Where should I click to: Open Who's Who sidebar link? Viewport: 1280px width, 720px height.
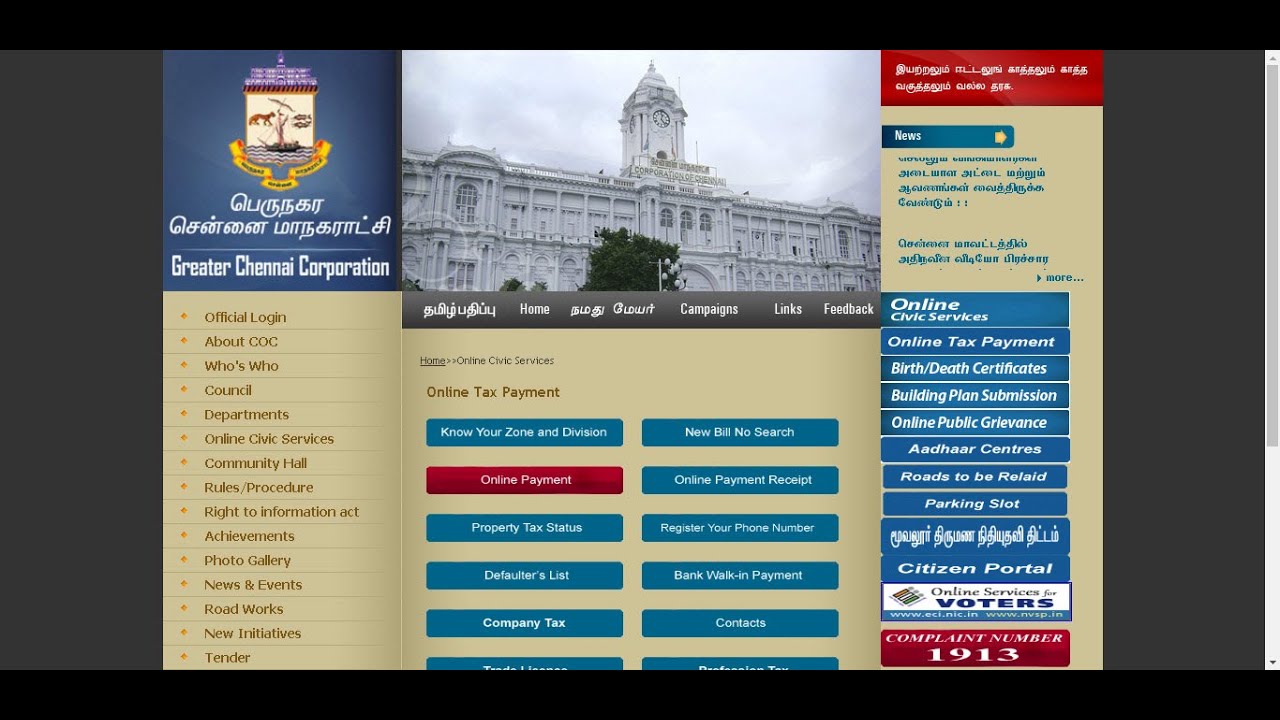[241, 366]
